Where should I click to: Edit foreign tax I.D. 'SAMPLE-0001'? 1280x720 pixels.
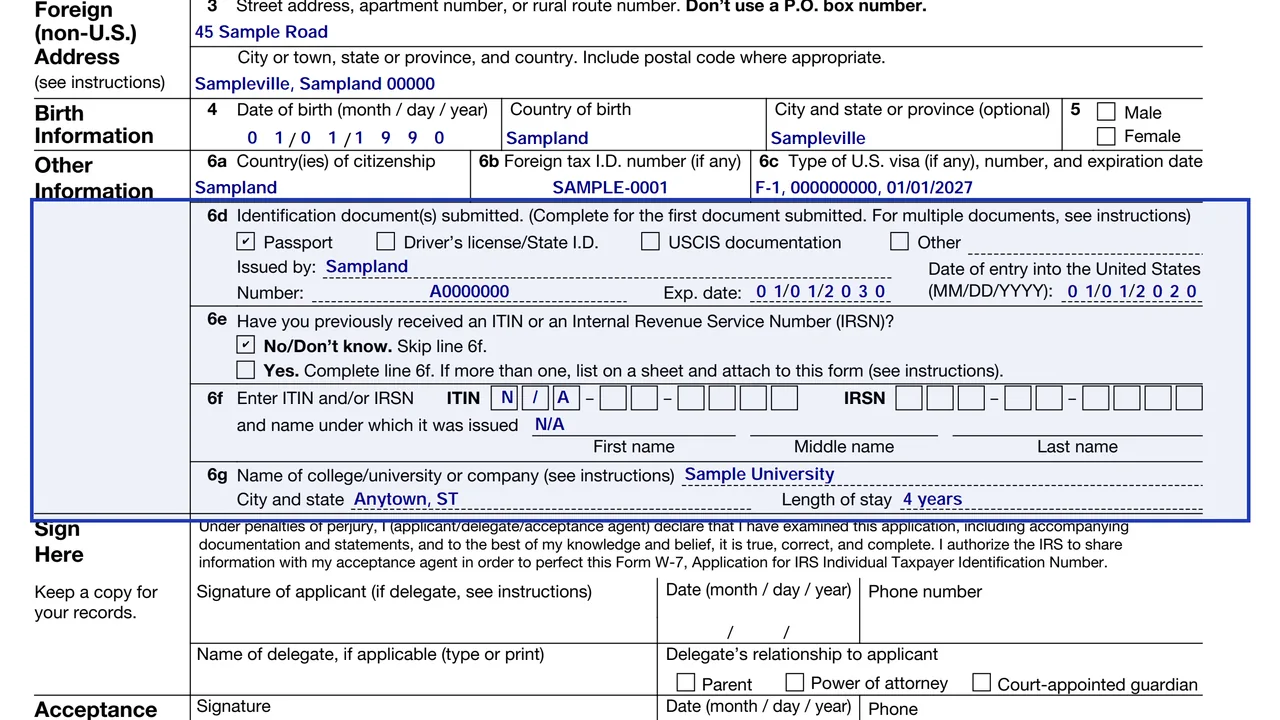point(611,187)
